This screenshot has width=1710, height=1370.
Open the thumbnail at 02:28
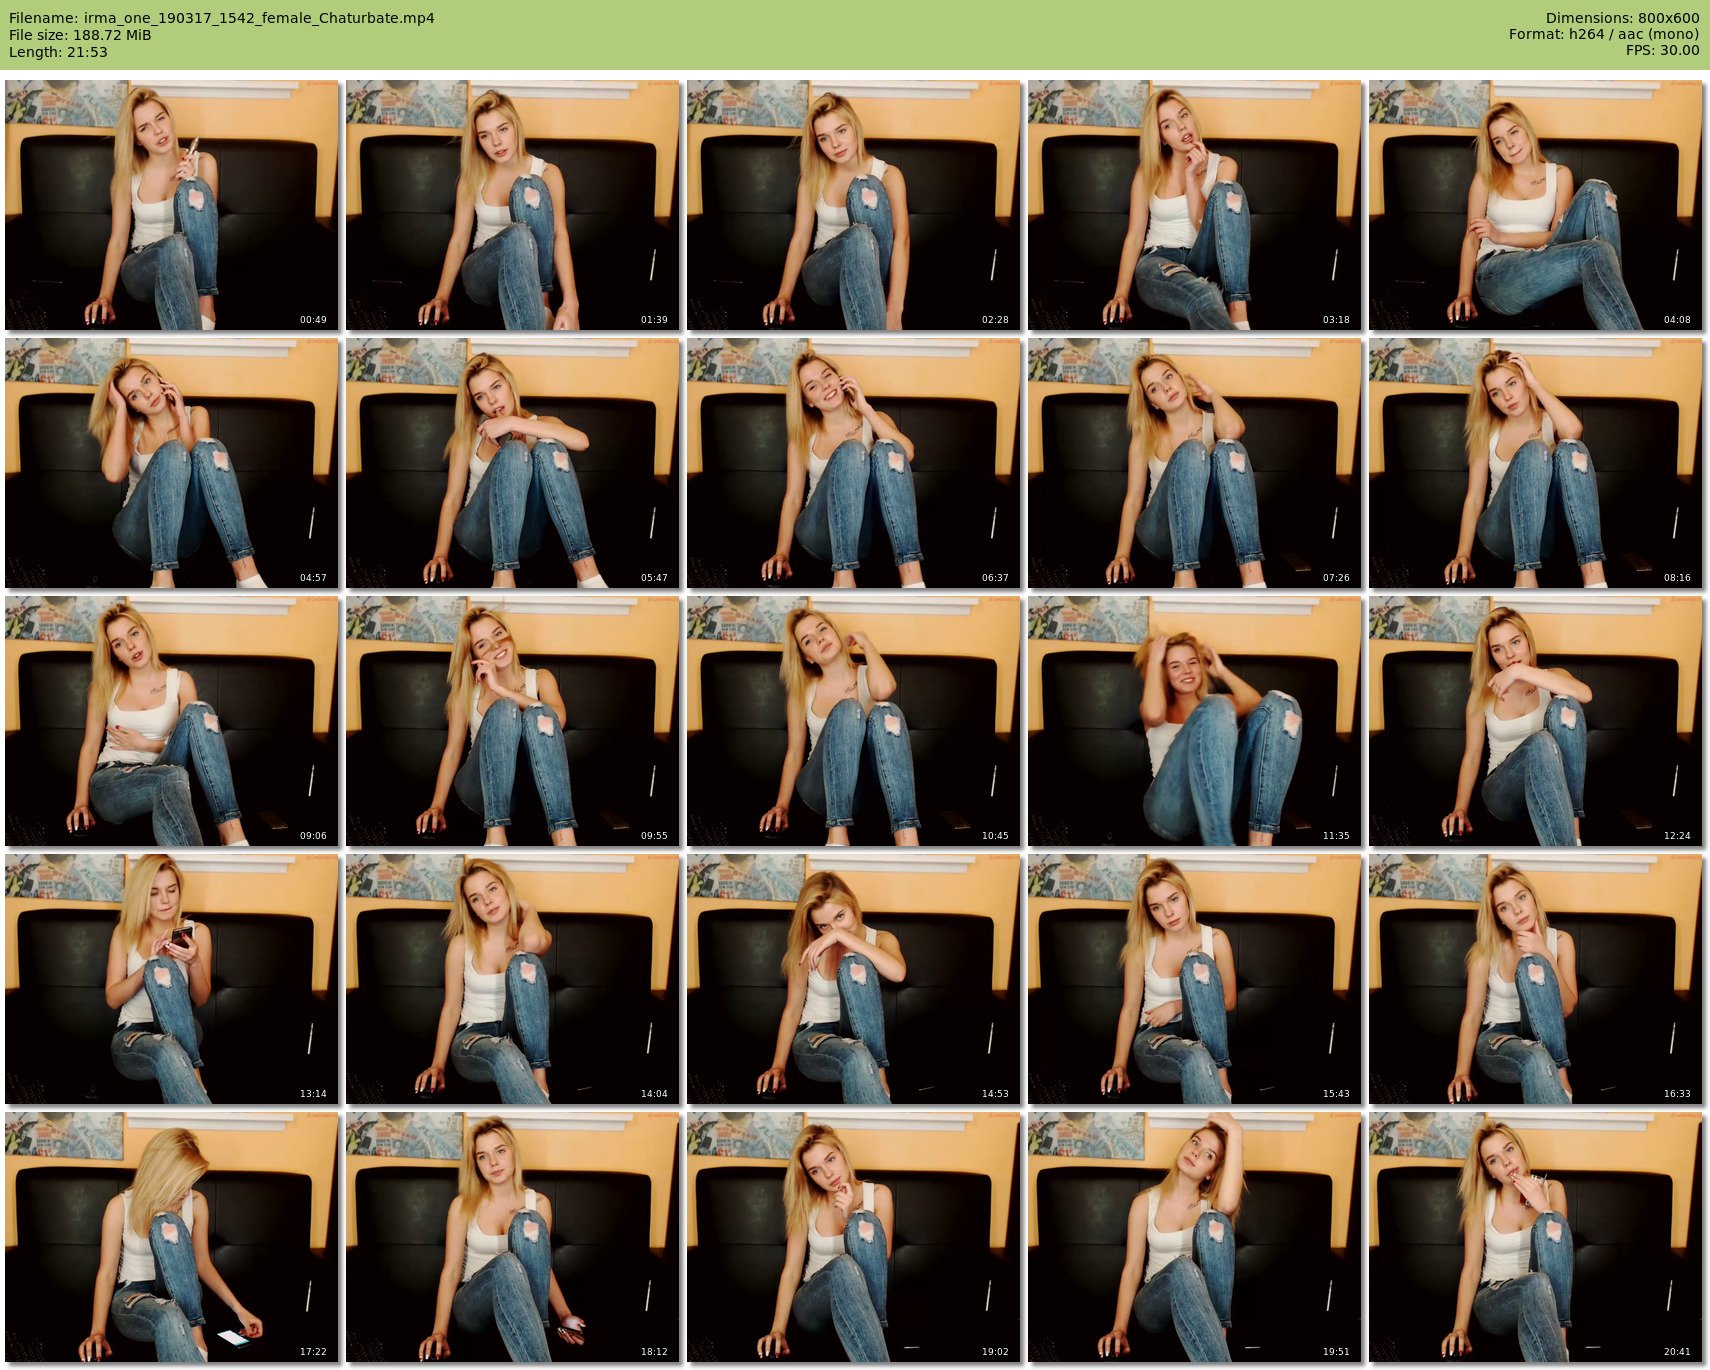(853, 205)
